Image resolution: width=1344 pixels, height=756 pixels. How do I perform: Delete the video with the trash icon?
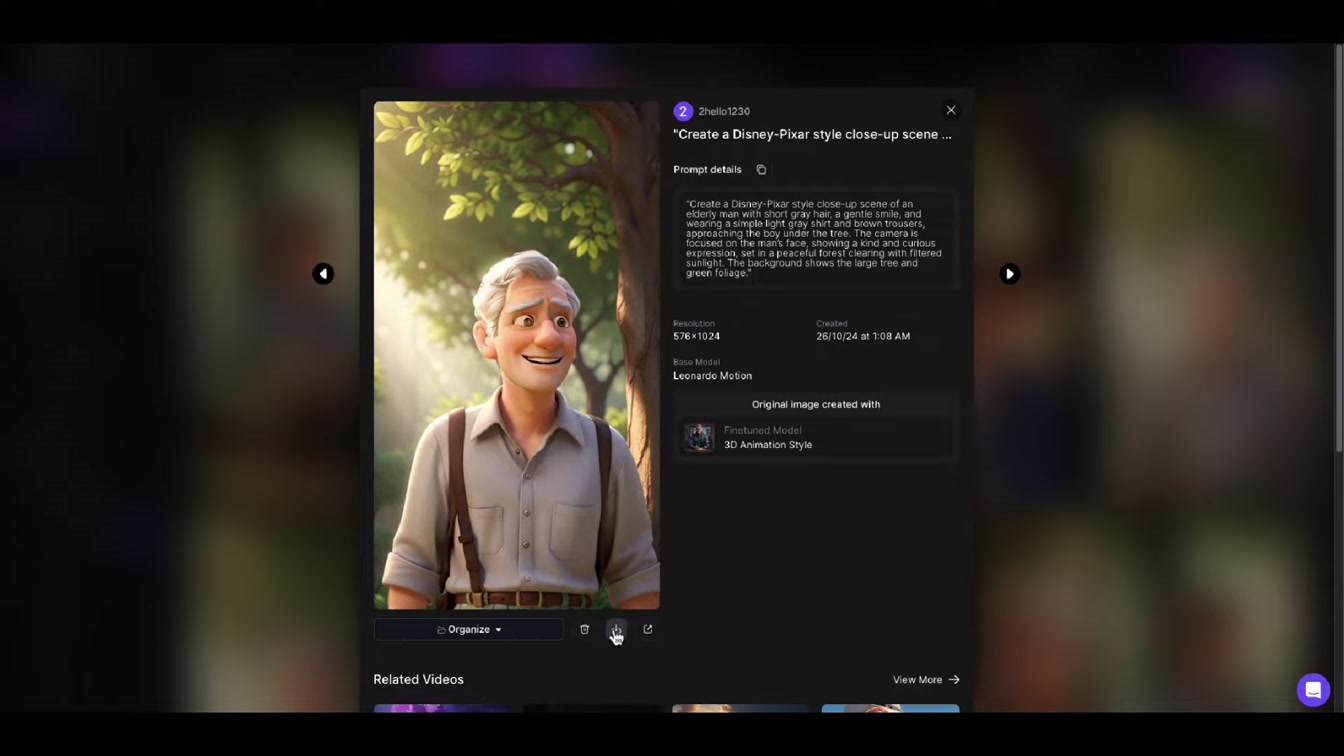coord(585,630)
